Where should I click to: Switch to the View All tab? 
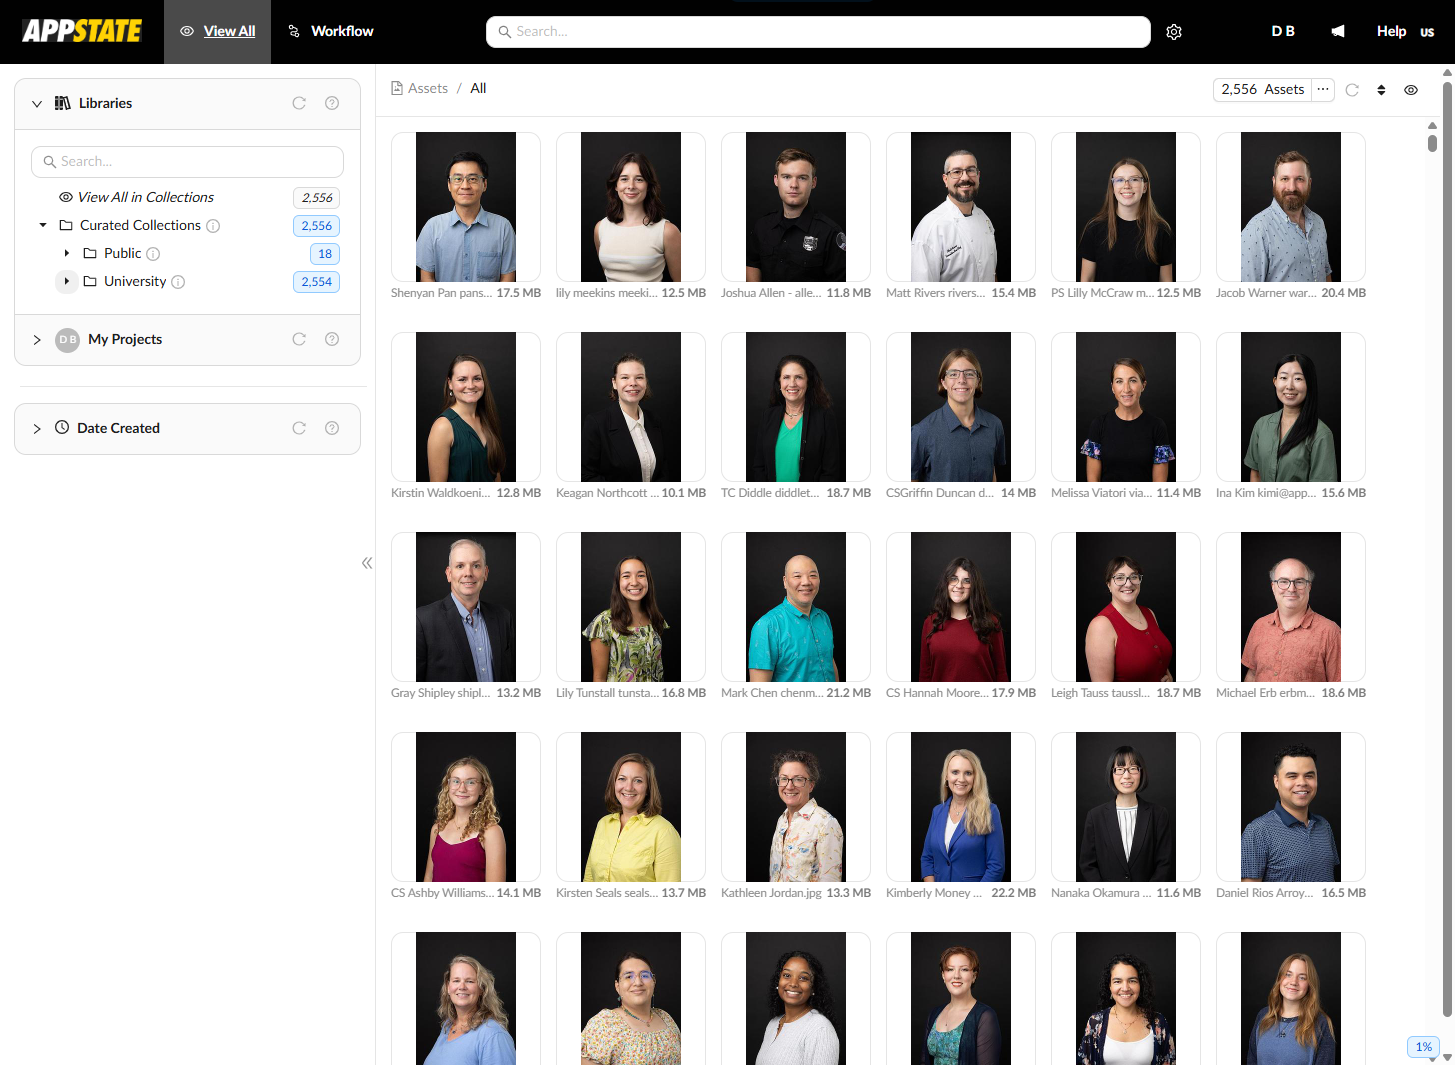tap(217, 32)
